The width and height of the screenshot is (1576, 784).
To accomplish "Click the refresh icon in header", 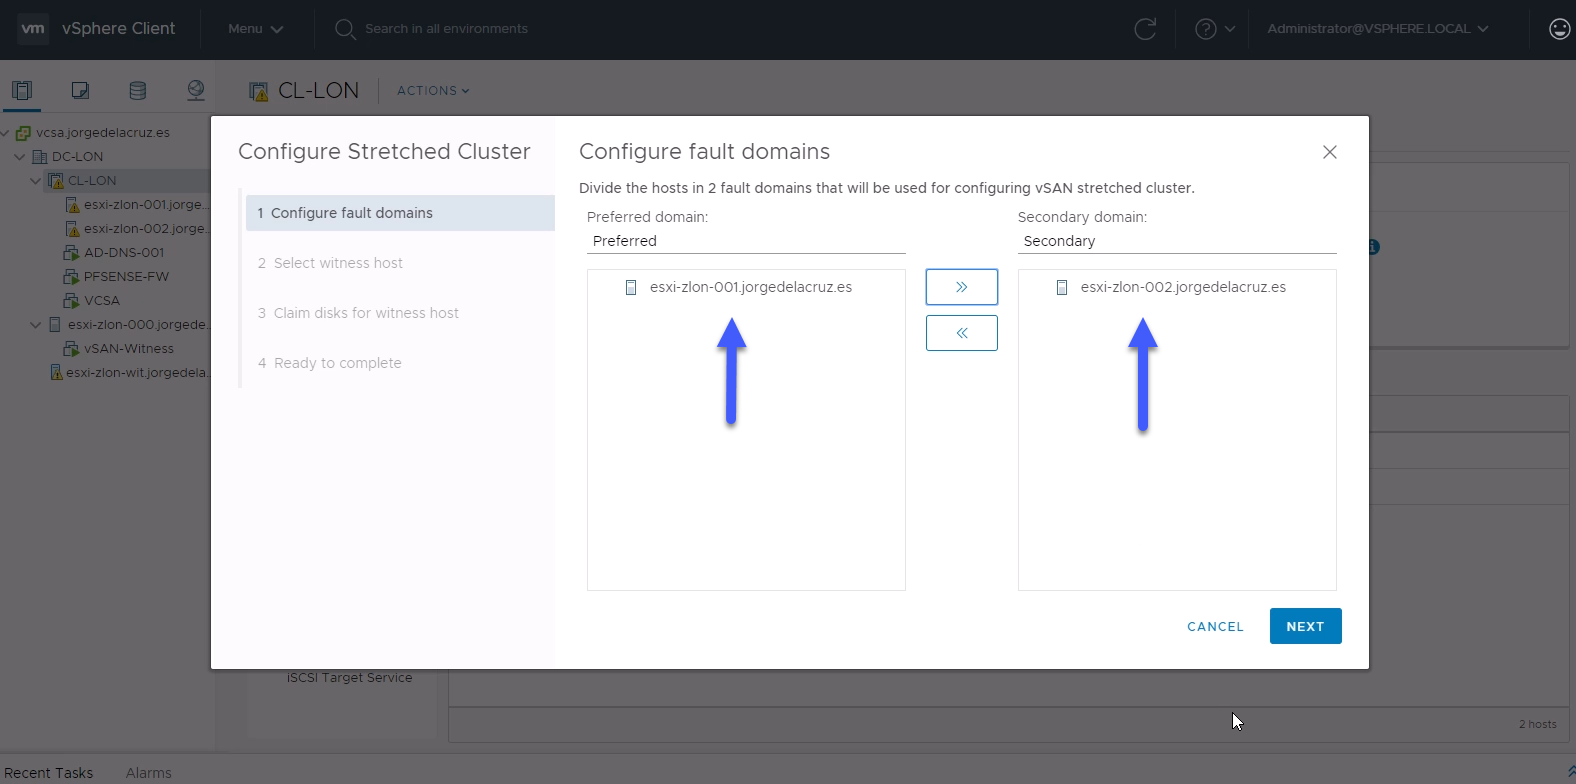I will 1145,29.
